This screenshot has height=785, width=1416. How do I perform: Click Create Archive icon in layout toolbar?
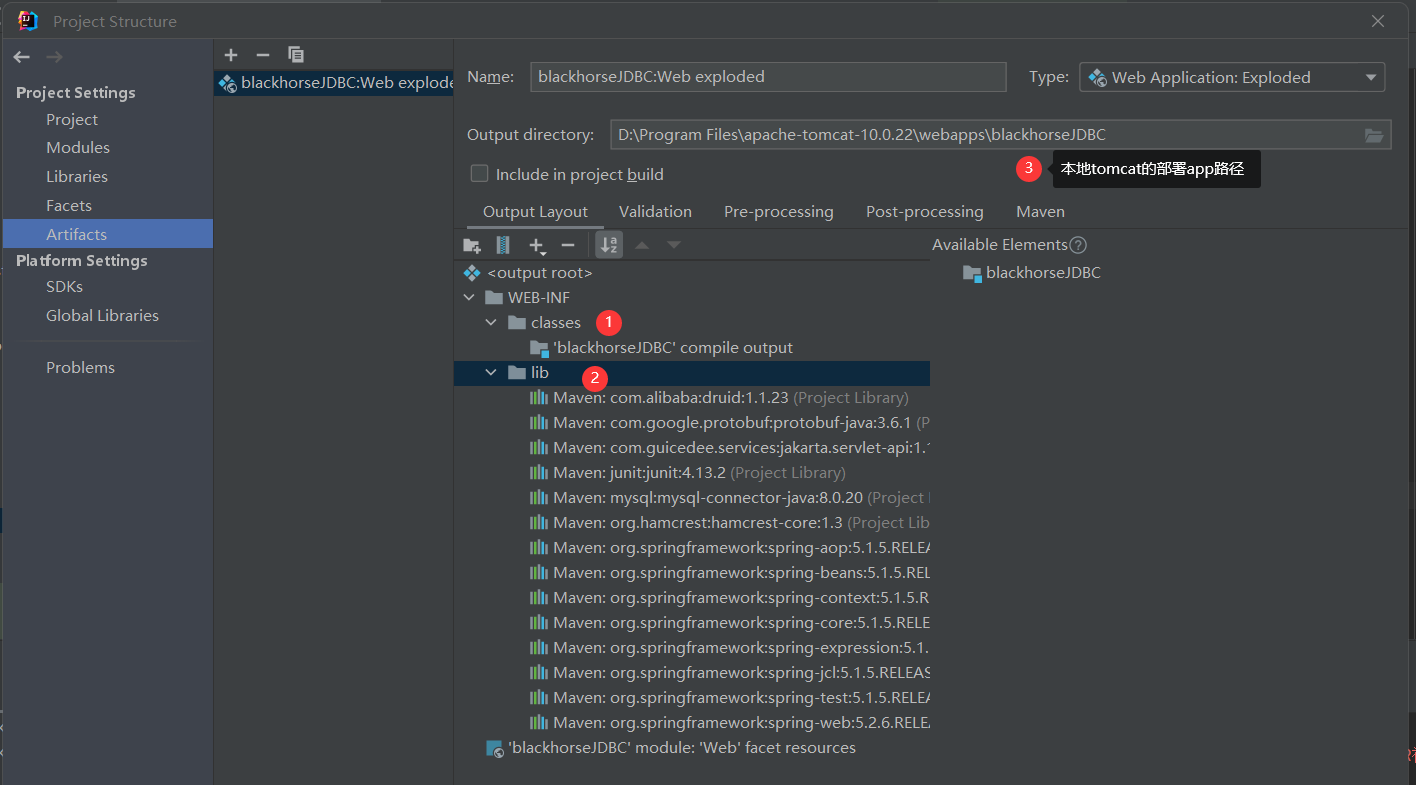(x=503, y=245)
